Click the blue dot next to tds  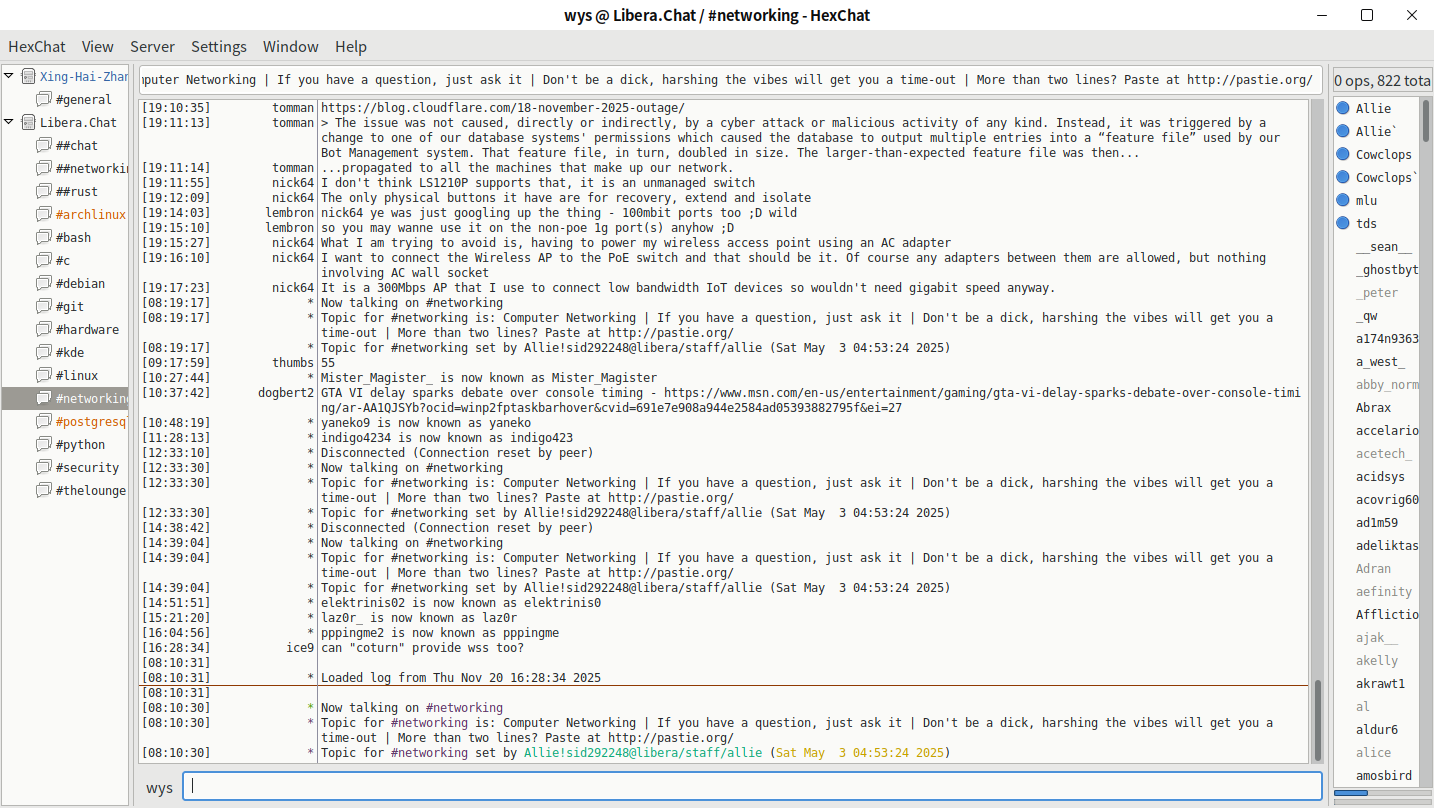tap(1343, 223)
